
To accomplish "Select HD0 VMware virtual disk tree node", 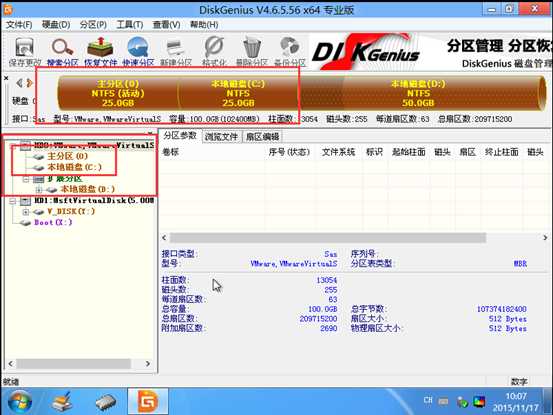I will (94, 145).
